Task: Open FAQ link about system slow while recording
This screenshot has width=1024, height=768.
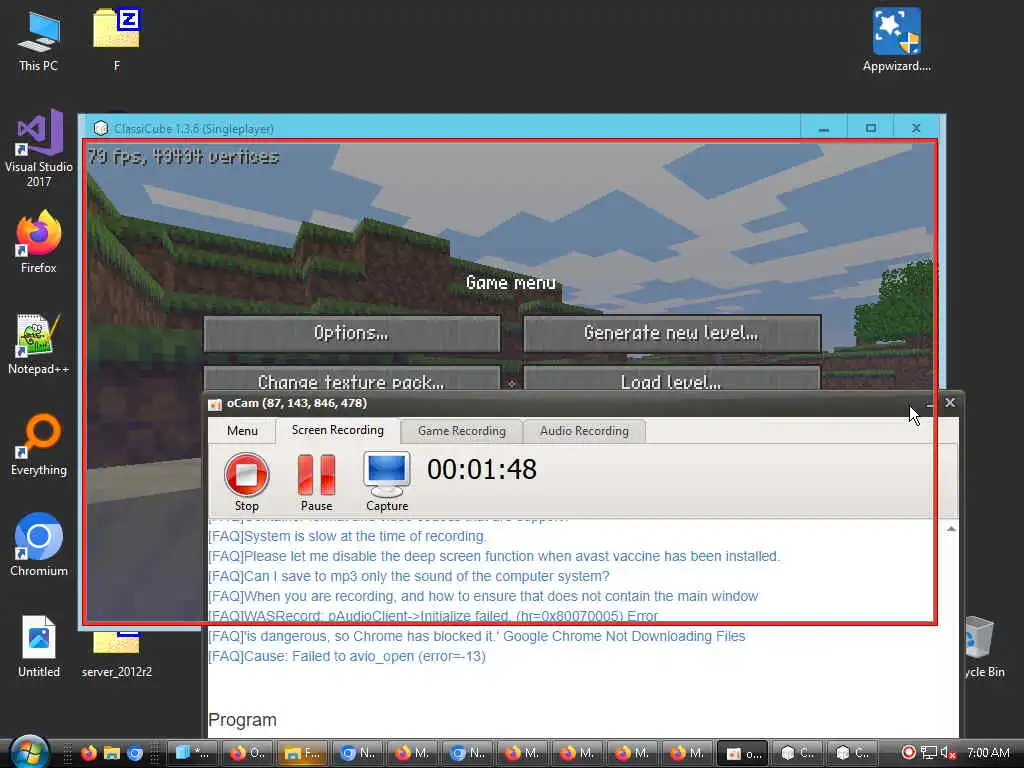Action: 347,536
